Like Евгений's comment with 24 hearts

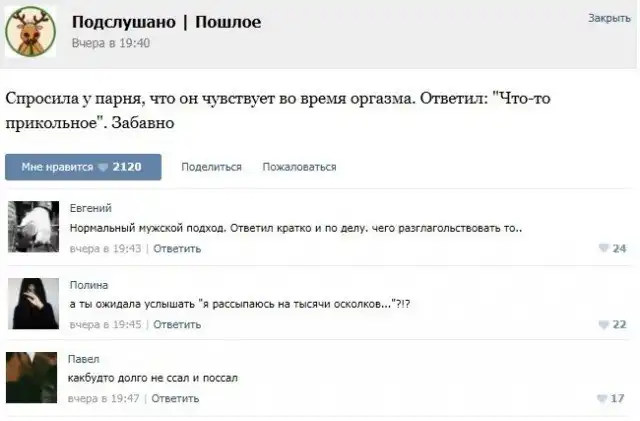click(611, 248)
